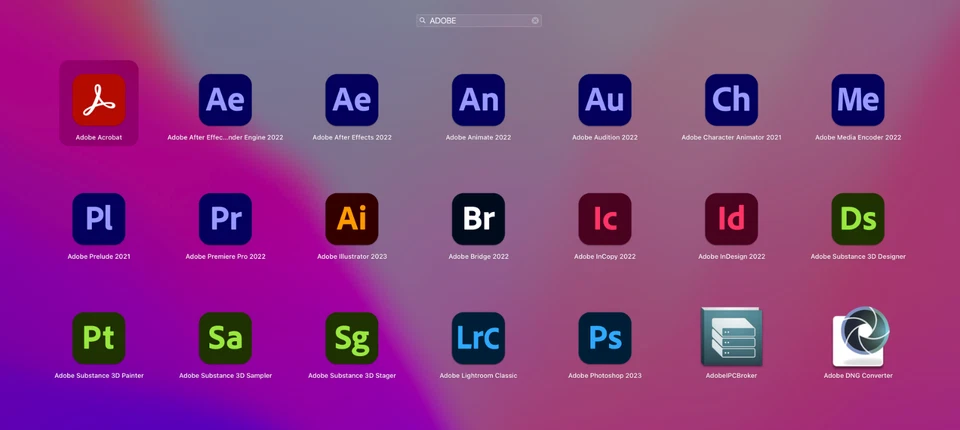This screenshot has height=430, width=960.
Task: Open the Adobe Media Encoder 2022 icon
Action: click(858, 100)
